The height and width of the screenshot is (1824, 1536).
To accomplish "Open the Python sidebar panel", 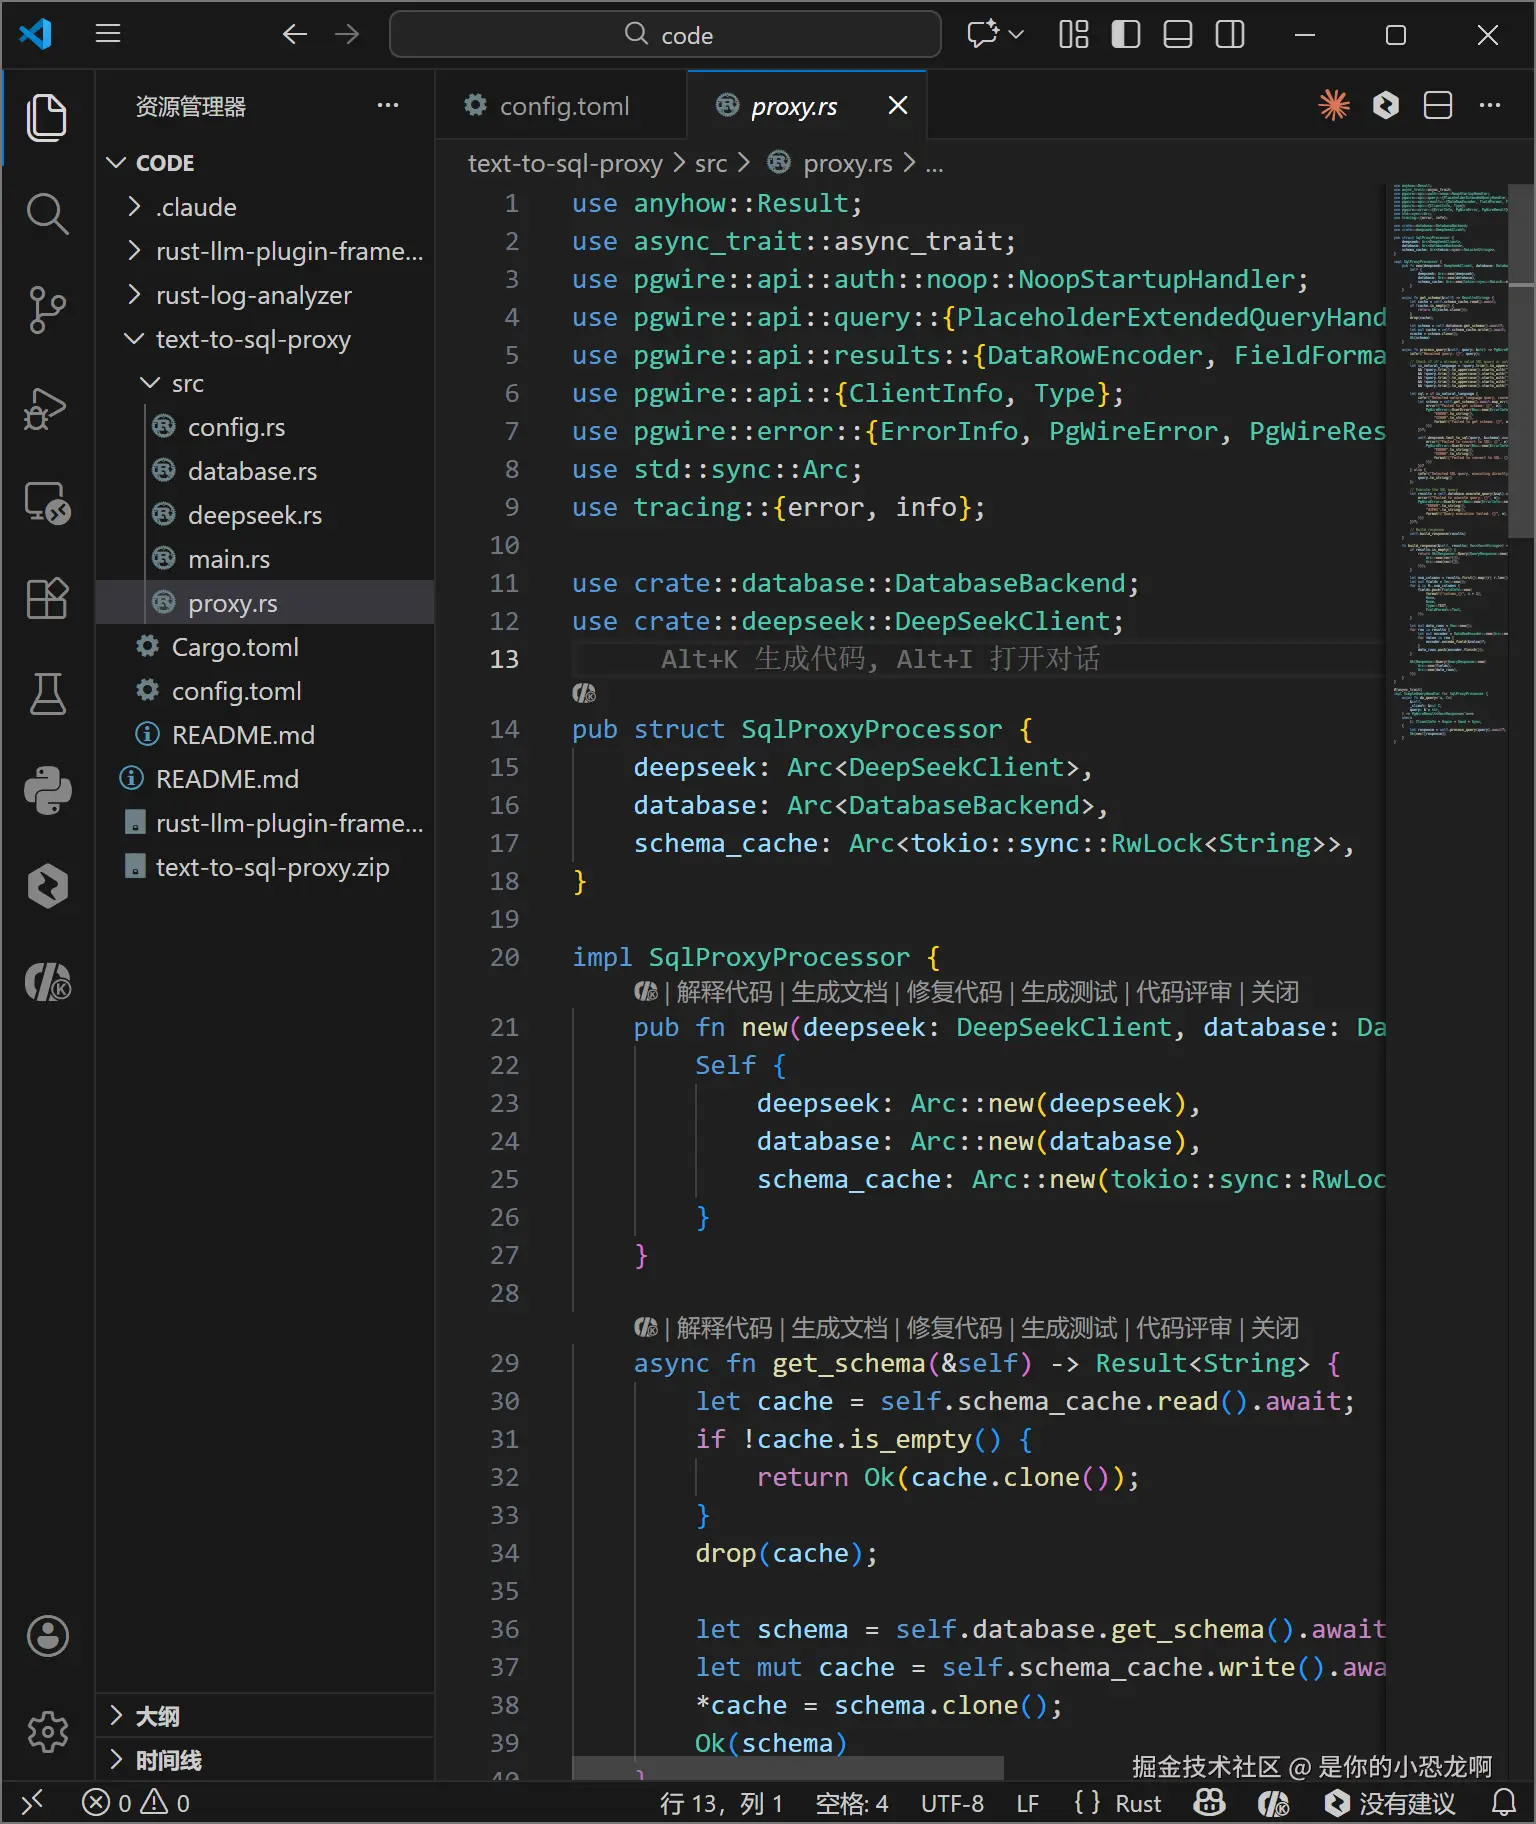I will (x=47, y=790).
